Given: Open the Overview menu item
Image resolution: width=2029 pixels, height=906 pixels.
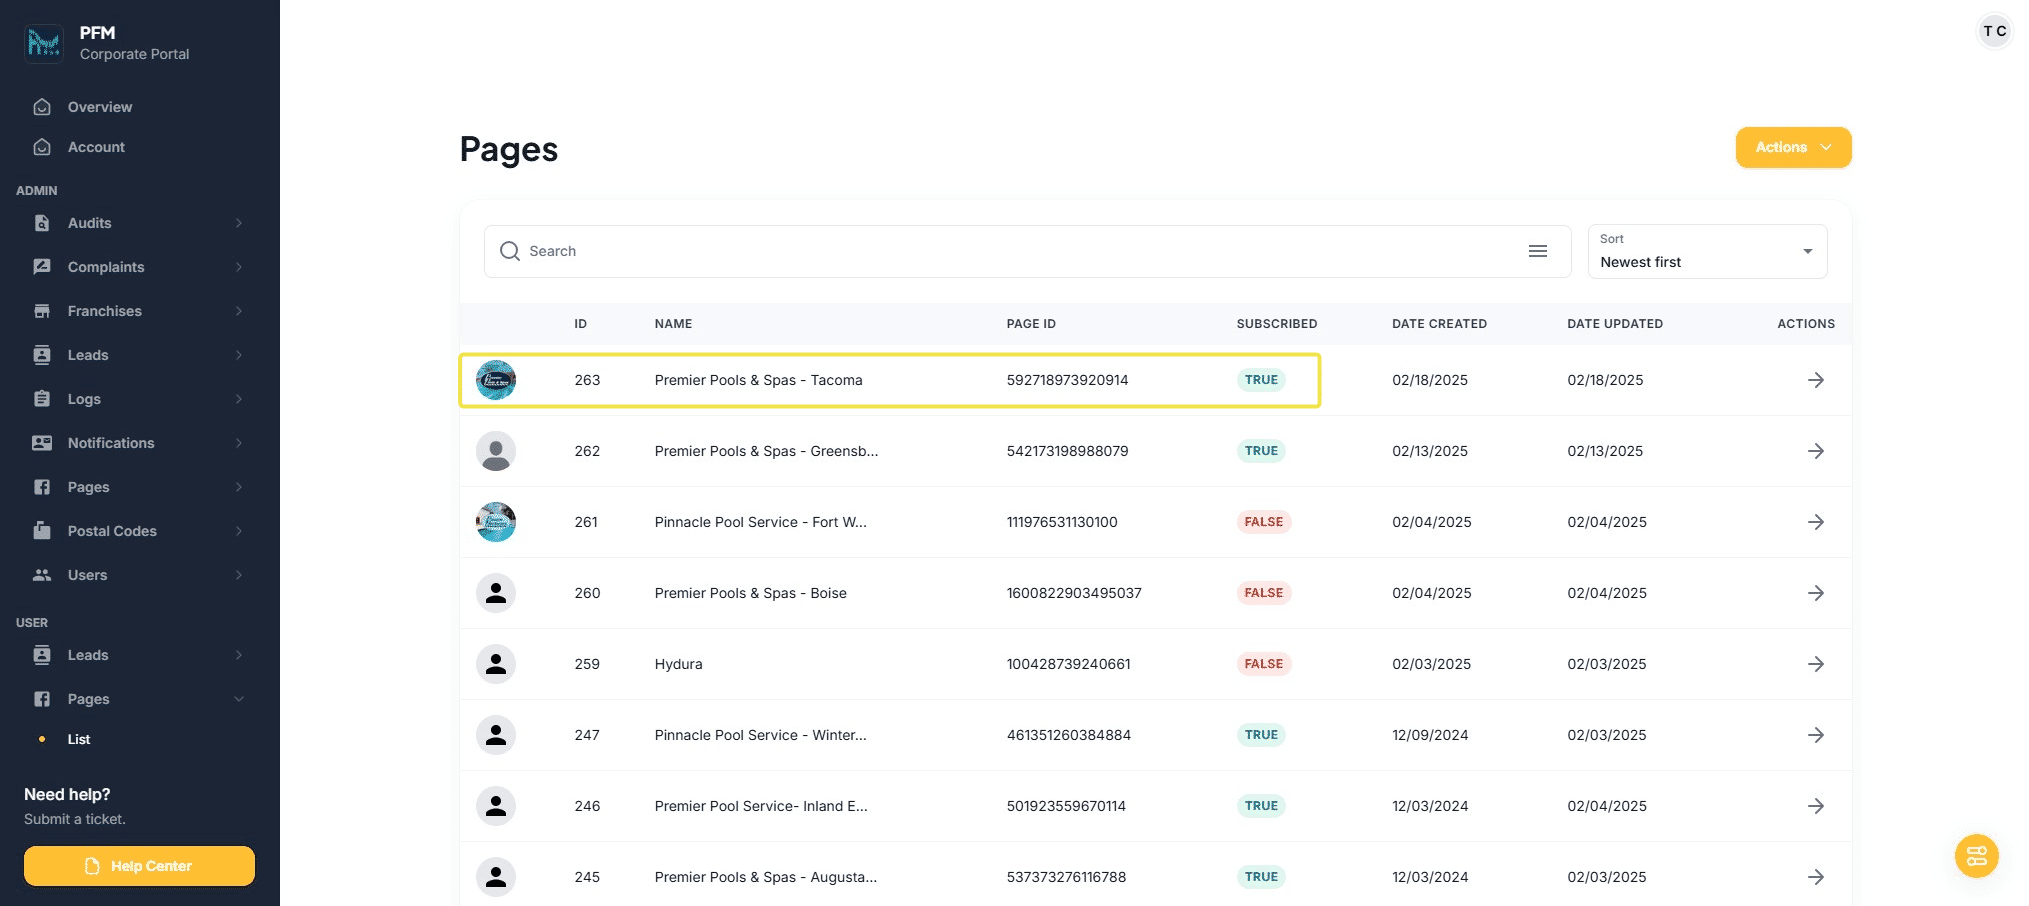Looking at the screenshot, I should click(99, 107).
